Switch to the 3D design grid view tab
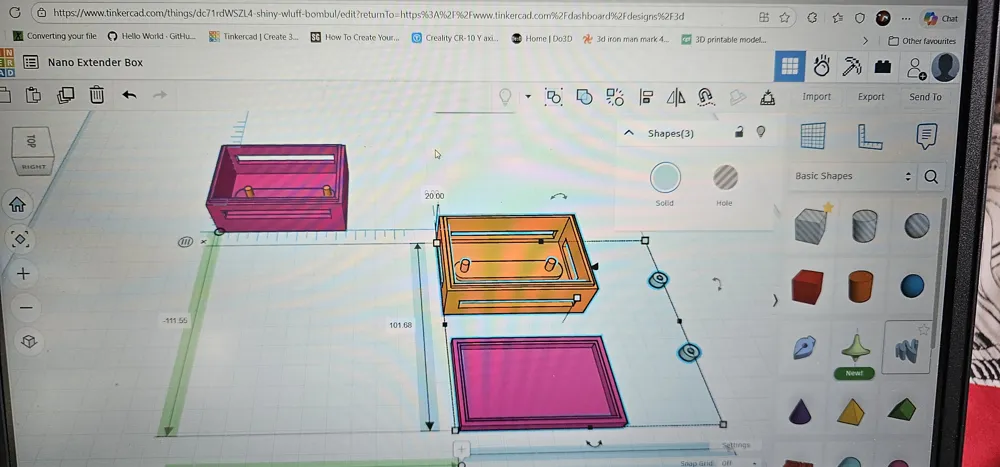This screenshot has height=467, width=1000. (790, 67)
